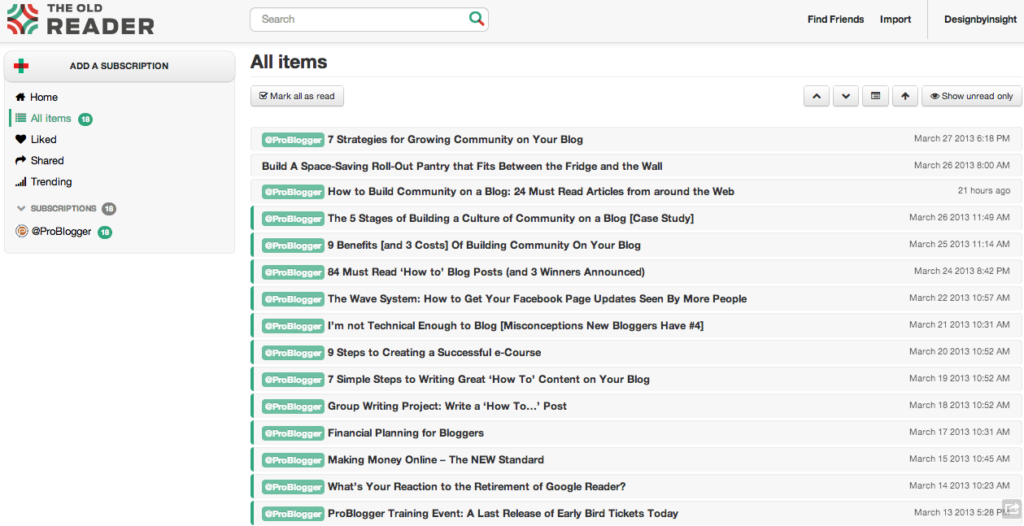Collapse the Subscriptions section
Screen dimensions: 1024x526
pos(21,208)
